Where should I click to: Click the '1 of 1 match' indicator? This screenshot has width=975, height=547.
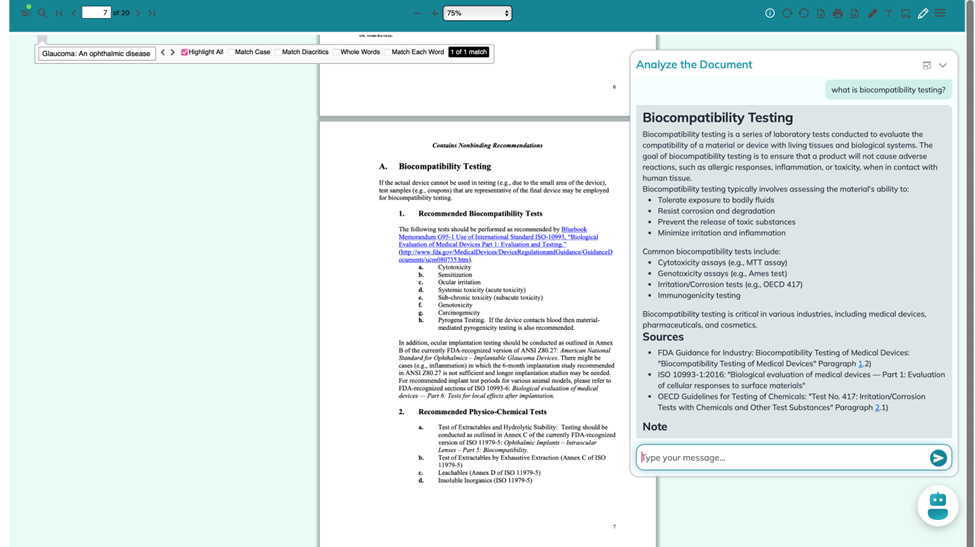469,52
